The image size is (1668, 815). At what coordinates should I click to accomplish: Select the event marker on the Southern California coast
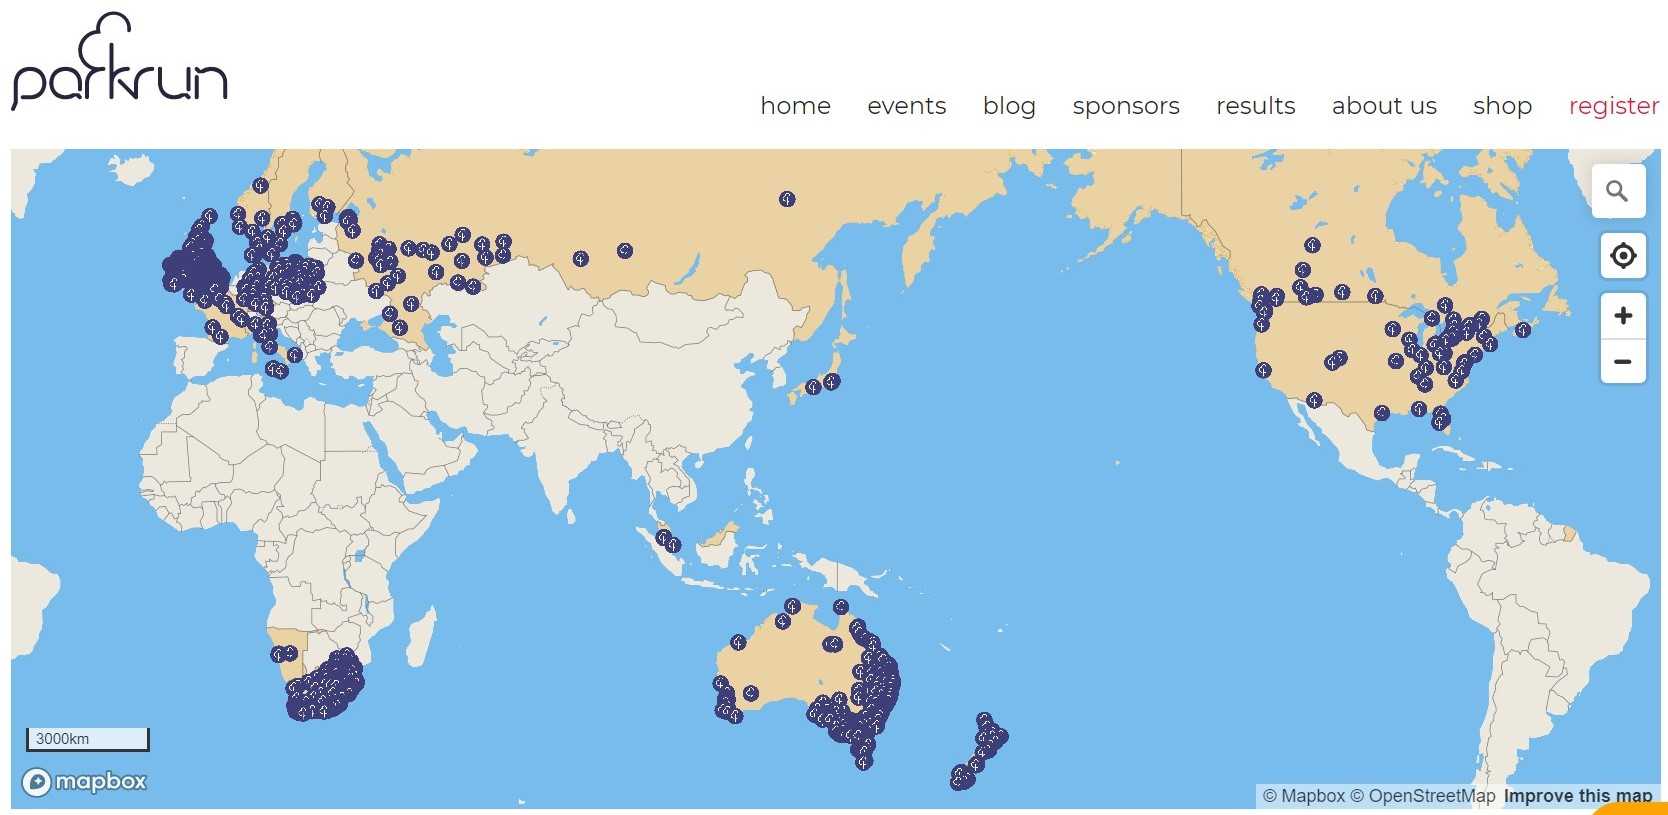pos(1263,370)
